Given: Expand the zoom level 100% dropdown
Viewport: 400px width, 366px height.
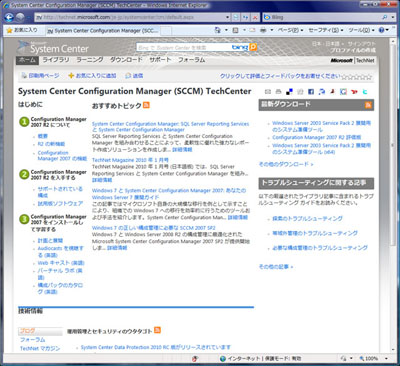Looking at the screenshot, I should tap(387, 359).
